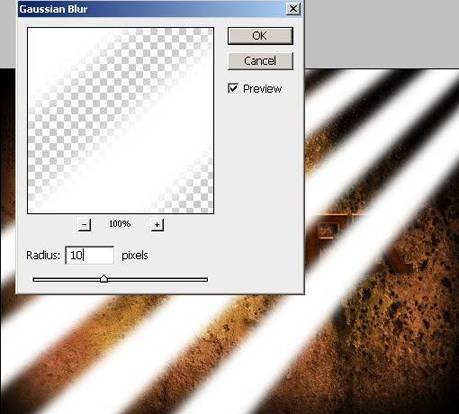
Task: Cancel the Gaussian Blur filter
Action: pyautogui.click(x=260, y=61)
